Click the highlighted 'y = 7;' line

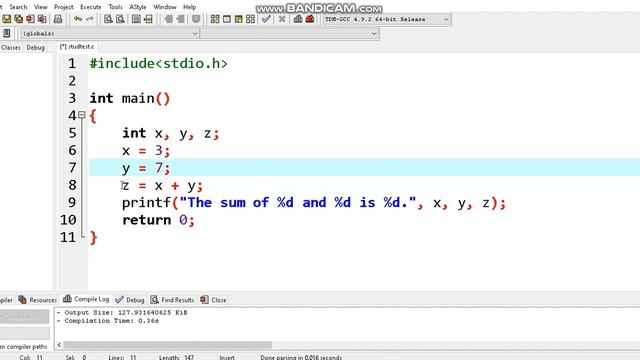point(364,168)
